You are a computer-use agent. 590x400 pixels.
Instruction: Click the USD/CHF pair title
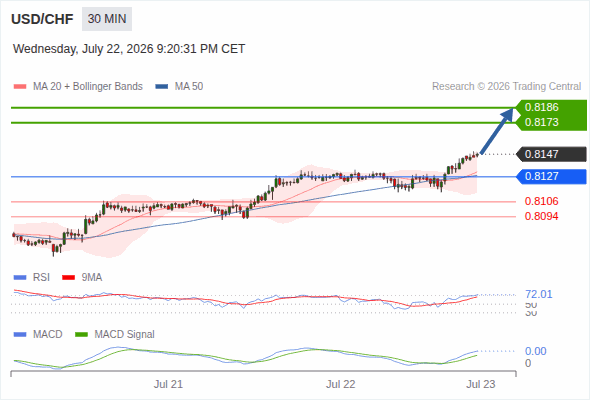click(42, 19)
